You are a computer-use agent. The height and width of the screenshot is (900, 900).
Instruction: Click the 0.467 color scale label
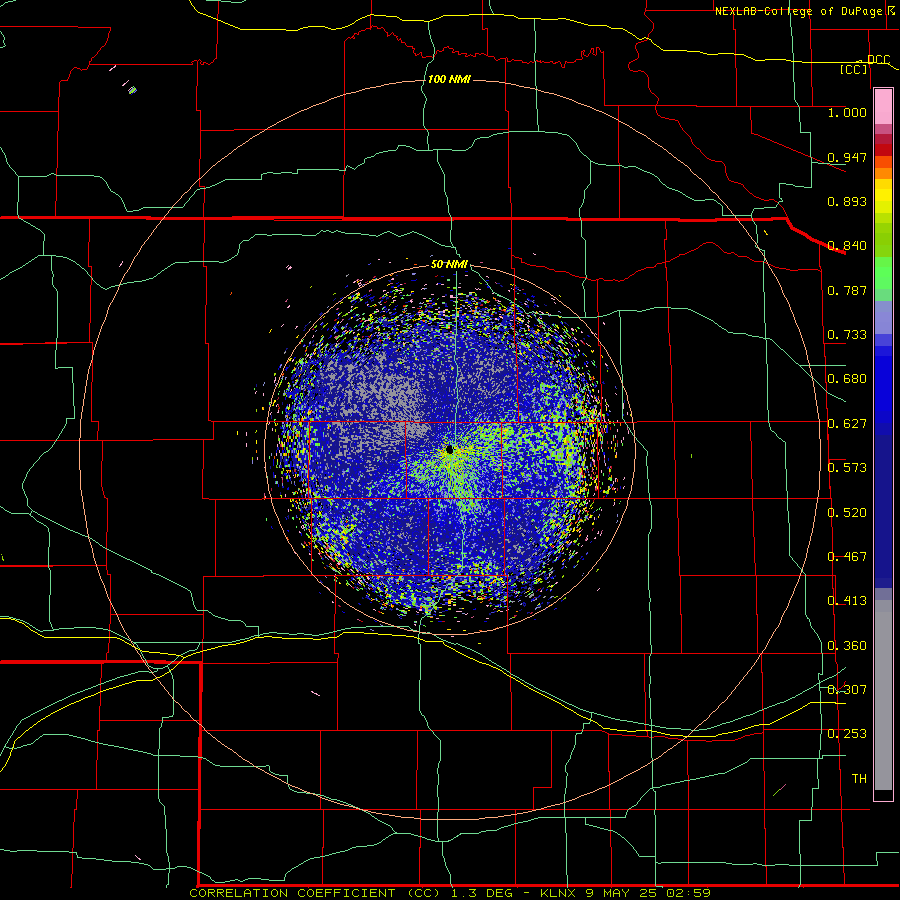click(847, 557)
